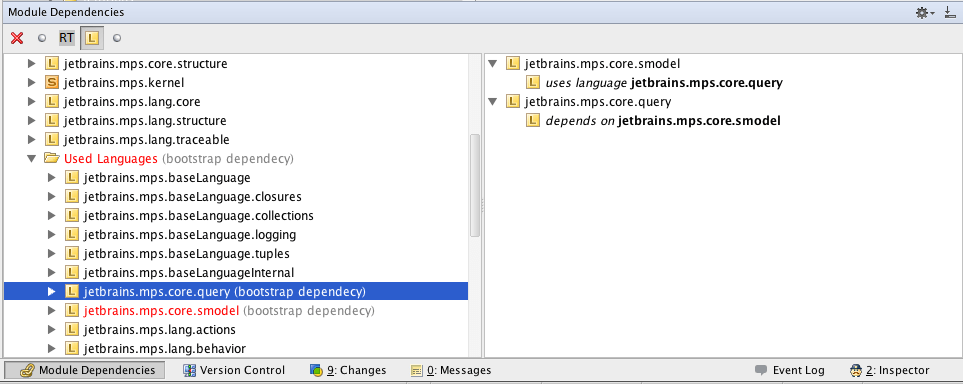963x384 pixels.
Task: Expand jetbrains.mps.lang.behavior node
Action: click(x=52, y=348)
